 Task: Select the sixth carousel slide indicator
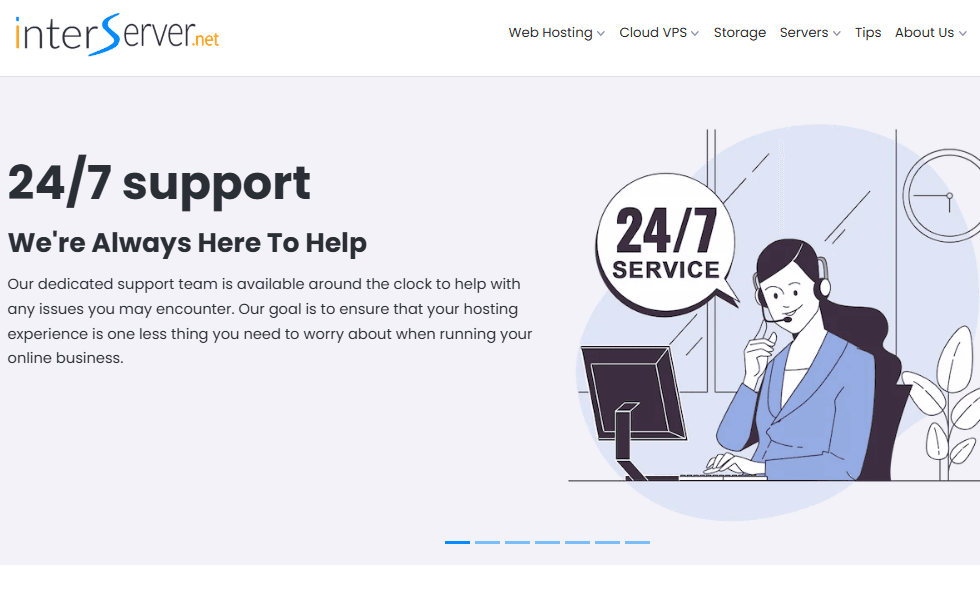point(608,542)
